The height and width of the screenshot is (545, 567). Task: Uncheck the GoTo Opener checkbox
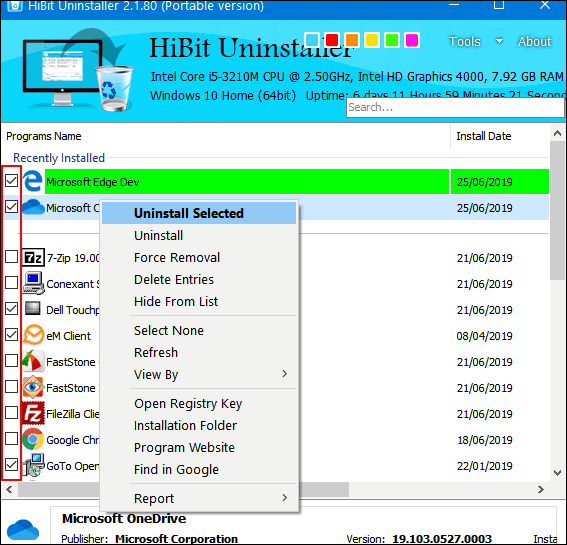tap(12, 464)
